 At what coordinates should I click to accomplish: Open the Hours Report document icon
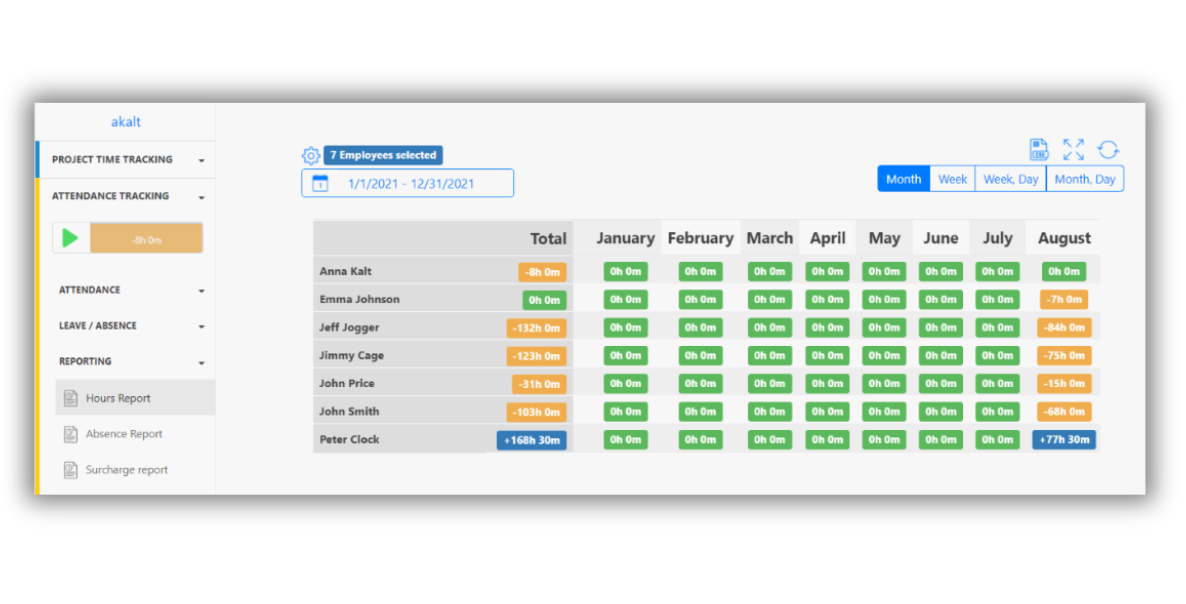[x=71, y=398]
